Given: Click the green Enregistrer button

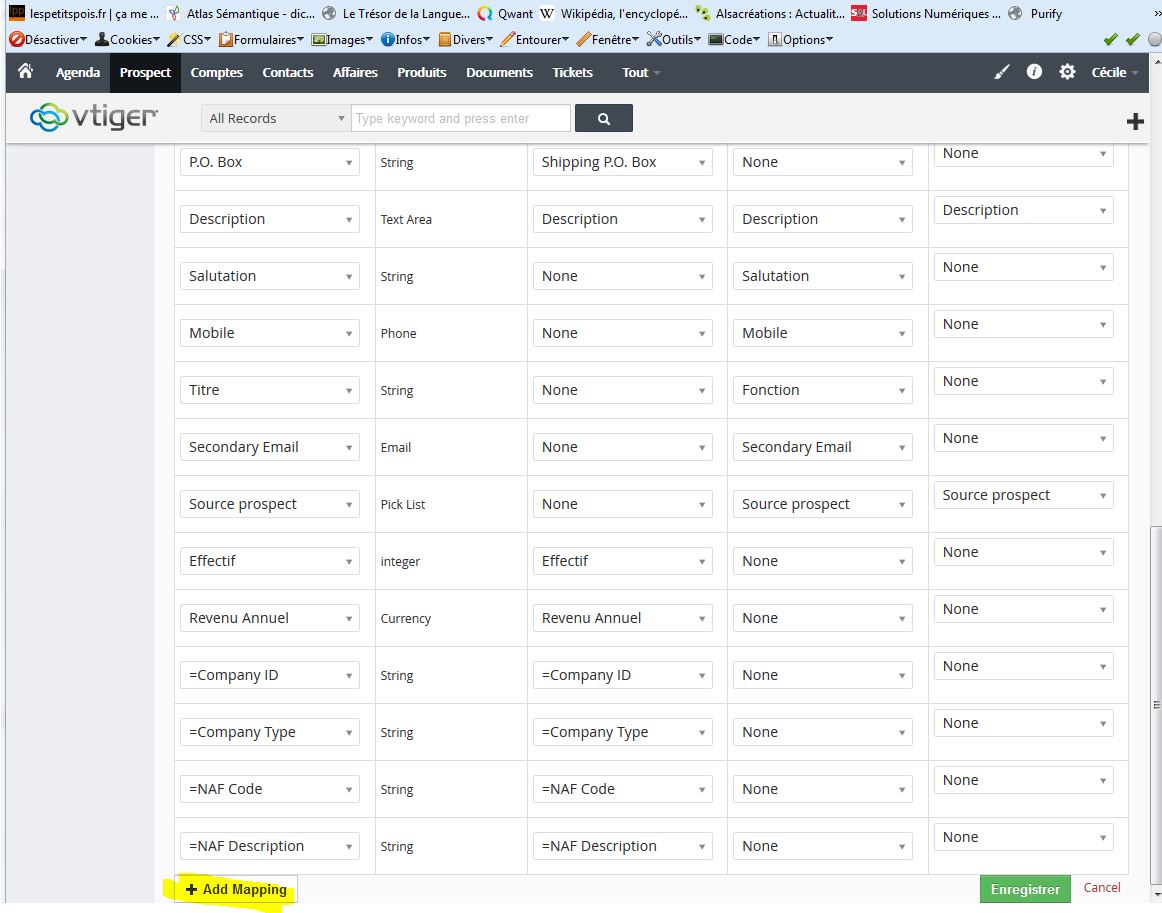Looking at the screenshot, I should point(1024,889).
